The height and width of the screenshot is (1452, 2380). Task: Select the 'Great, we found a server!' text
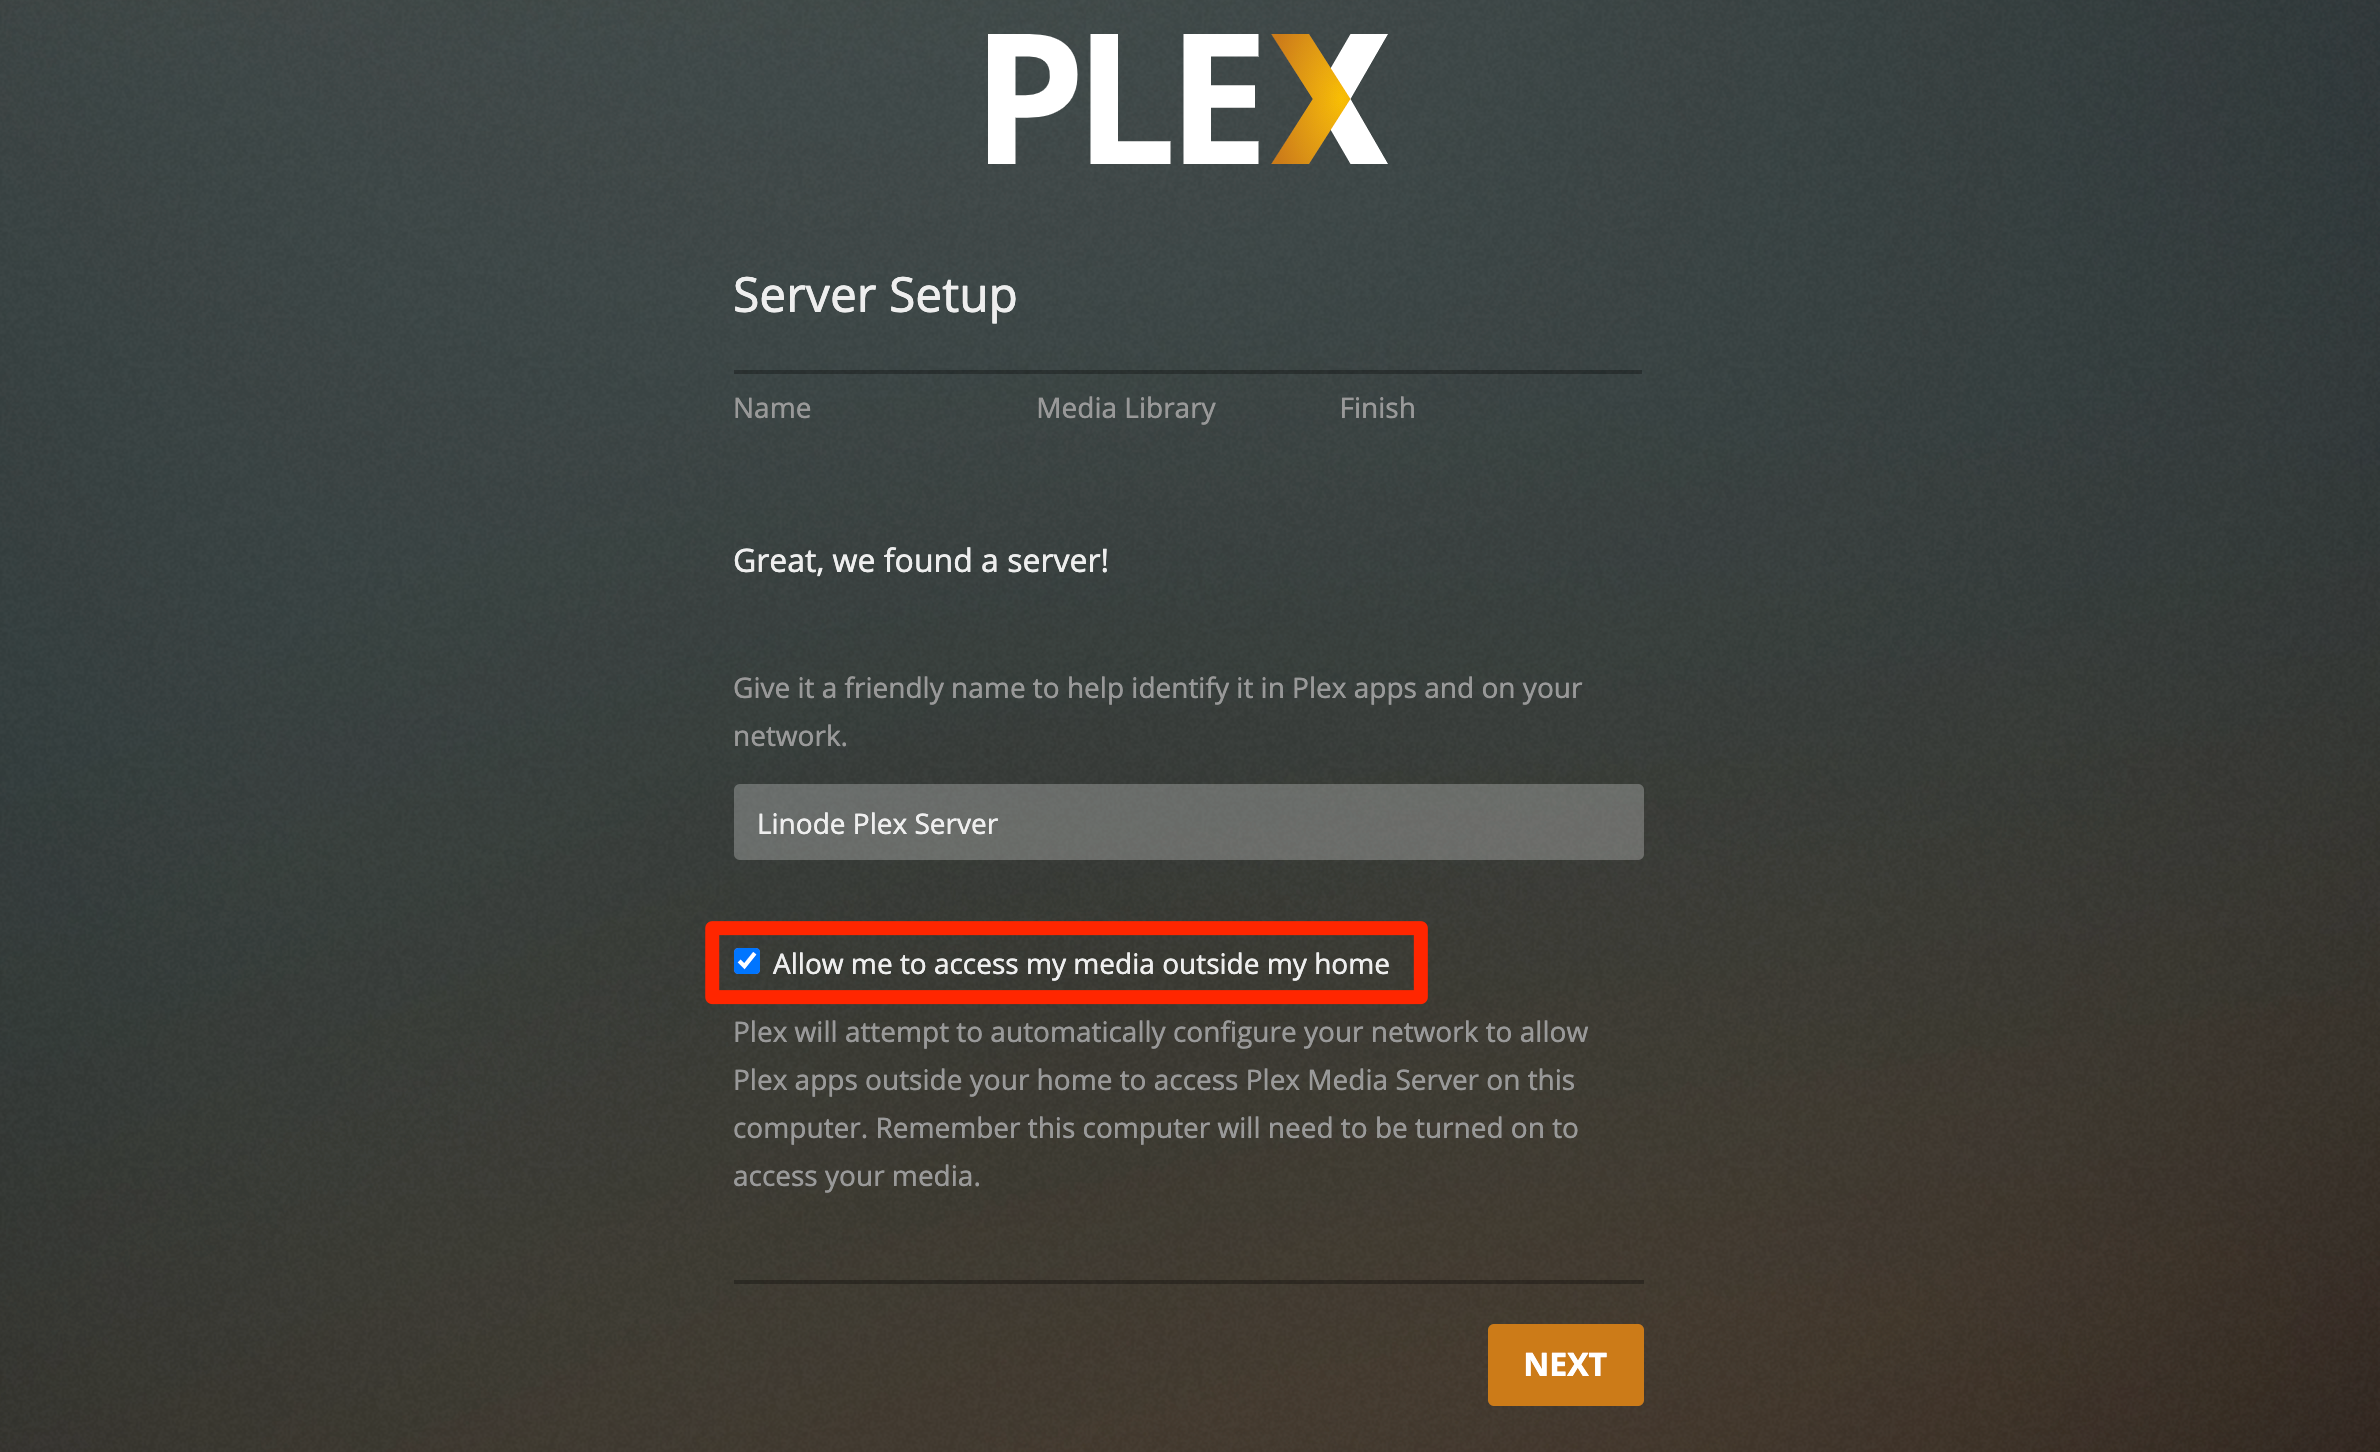point(921,560)
